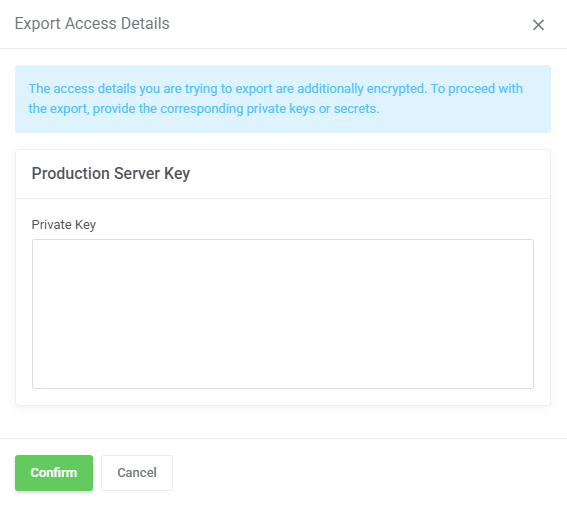Image resolution: width=567 pixels, height=506 pixels.
Task: Click inside the Production Server Key panel body
Action: point(283,302)
